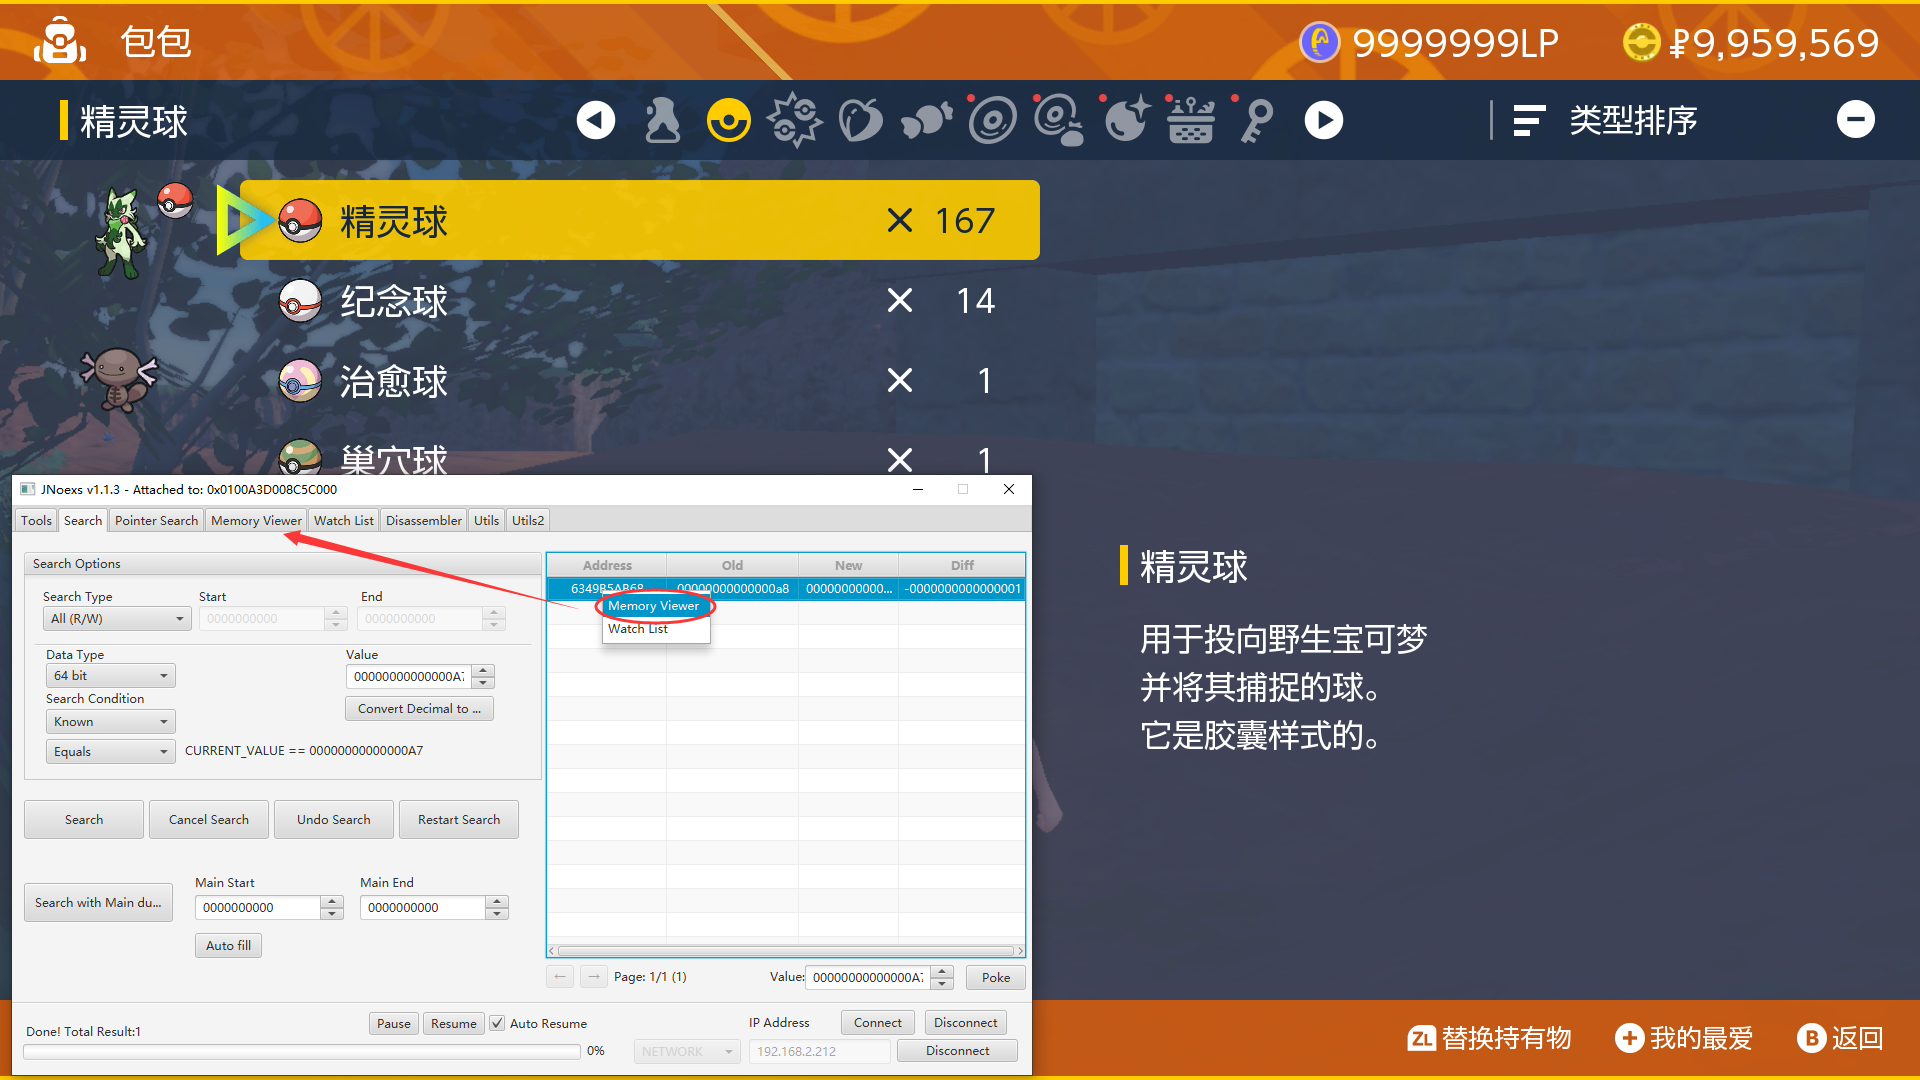Click the plus 我的最爱 favorite icon
Image resolution: width=1920 pixels, height=1080 pixels.
point(1630,1038)
